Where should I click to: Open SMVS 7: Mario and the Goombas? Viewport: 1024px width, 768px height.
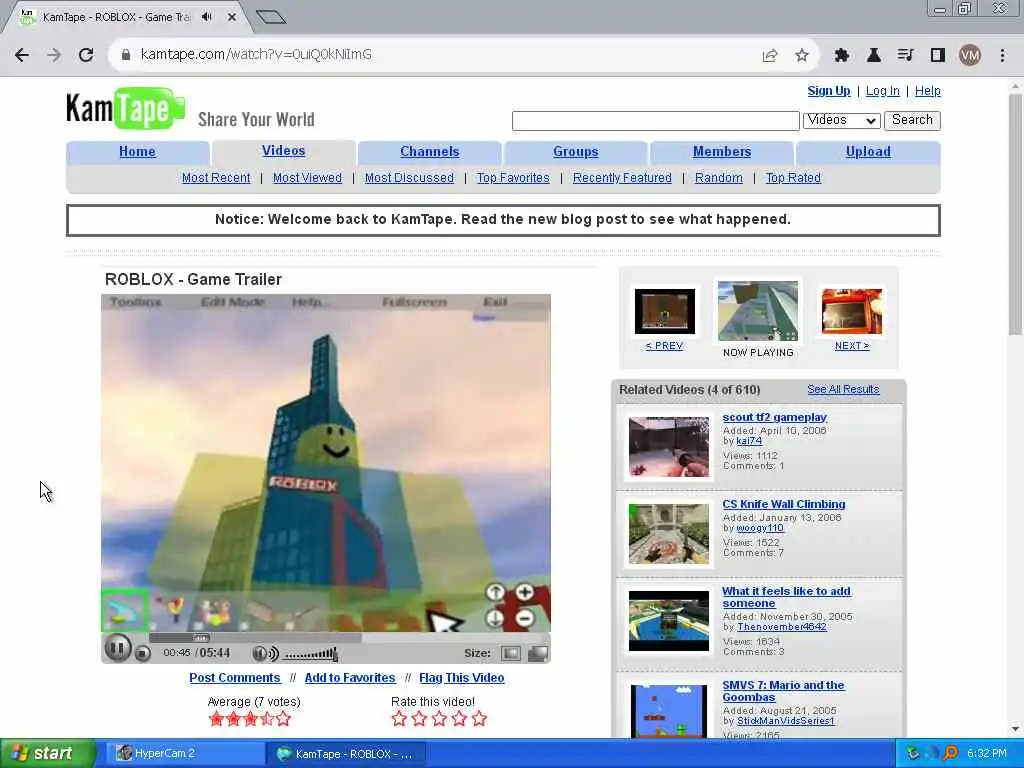tap(783, 691)
